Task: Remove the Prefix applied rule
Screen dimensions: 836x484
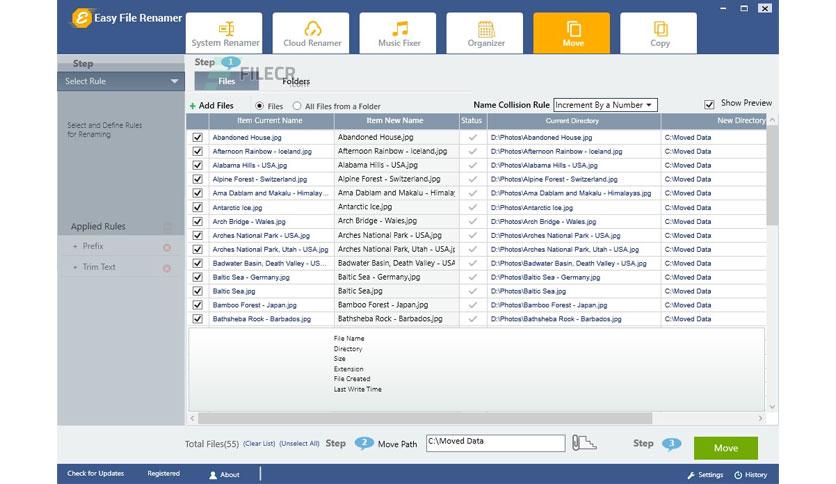Action: tap(167, 247)
